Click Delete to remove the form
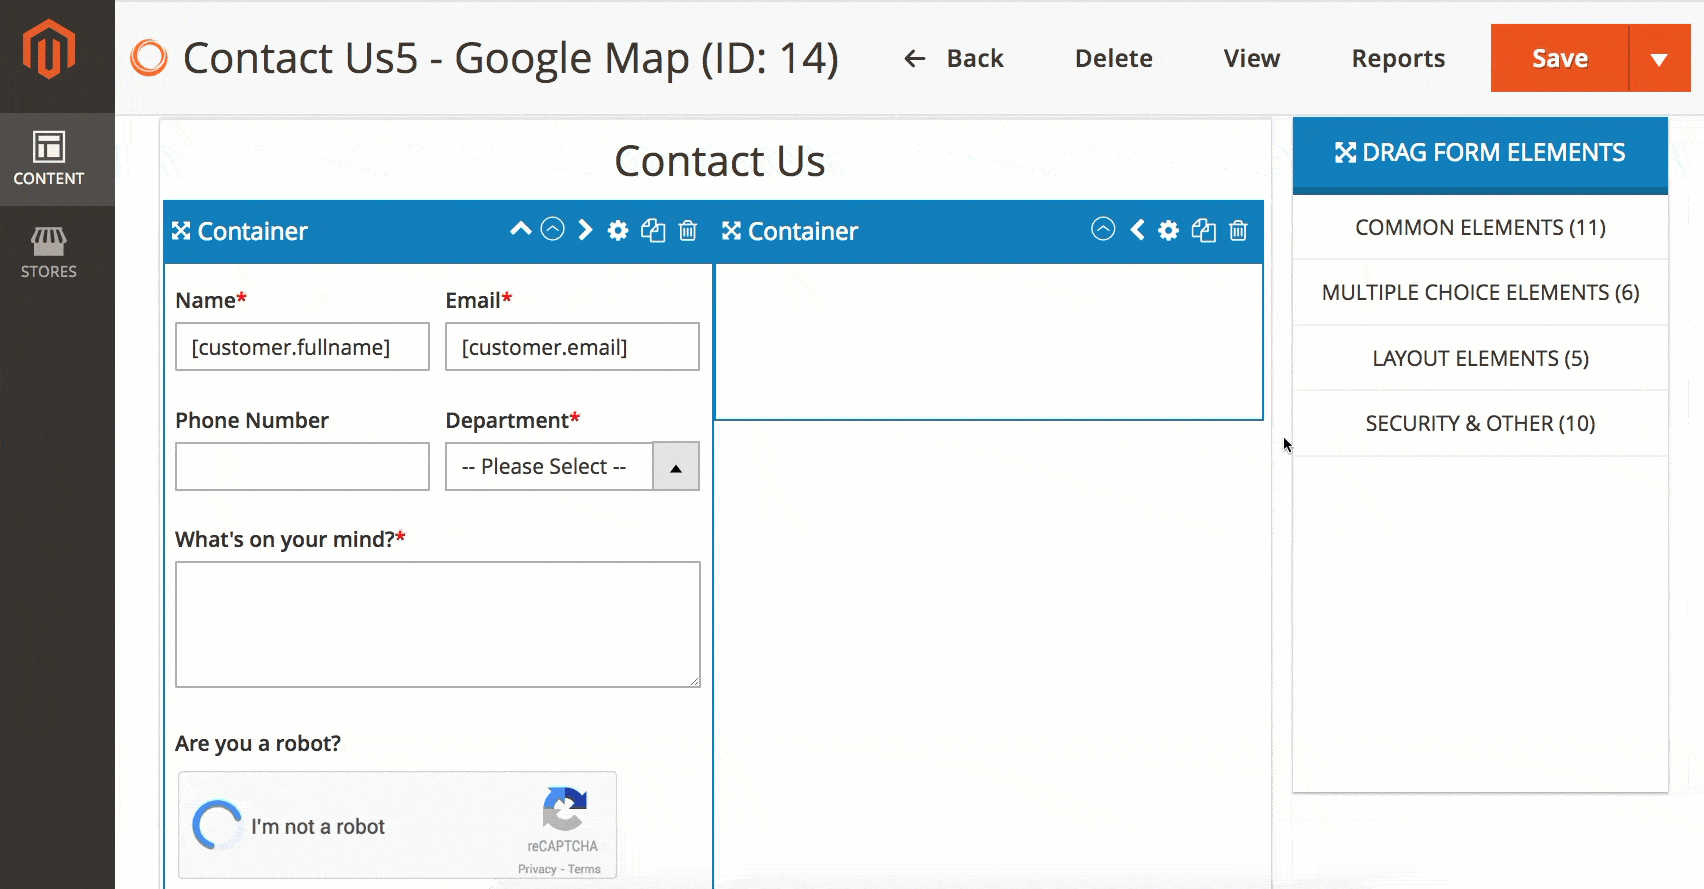Screen dimensions: 1704x889 (1113, 59)
